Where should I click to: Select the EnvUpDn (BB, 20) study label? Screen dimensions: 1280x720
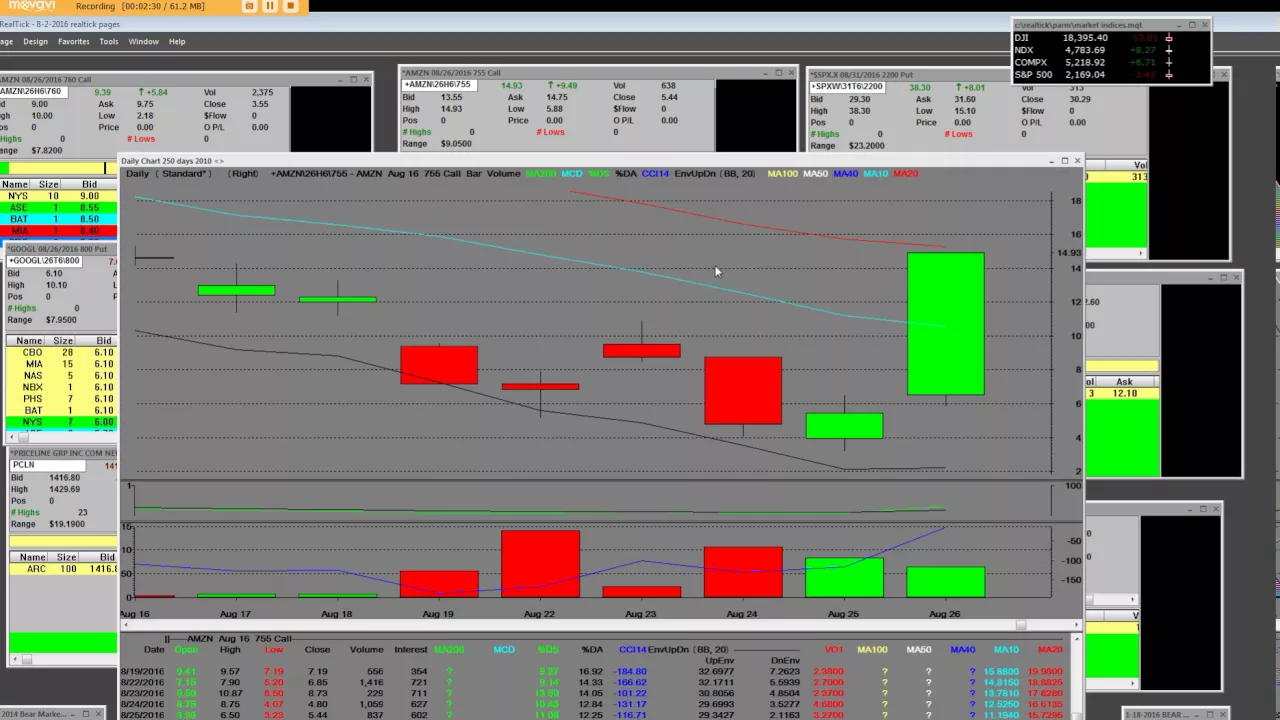(714, 174)
